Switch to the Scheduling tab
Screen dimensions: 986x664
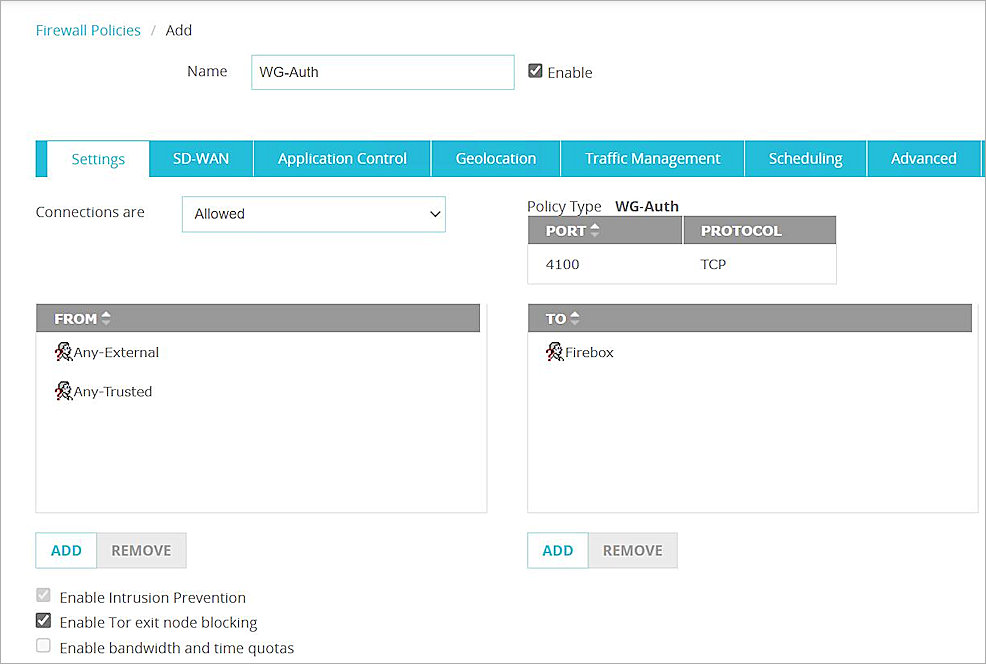[804, 158]
